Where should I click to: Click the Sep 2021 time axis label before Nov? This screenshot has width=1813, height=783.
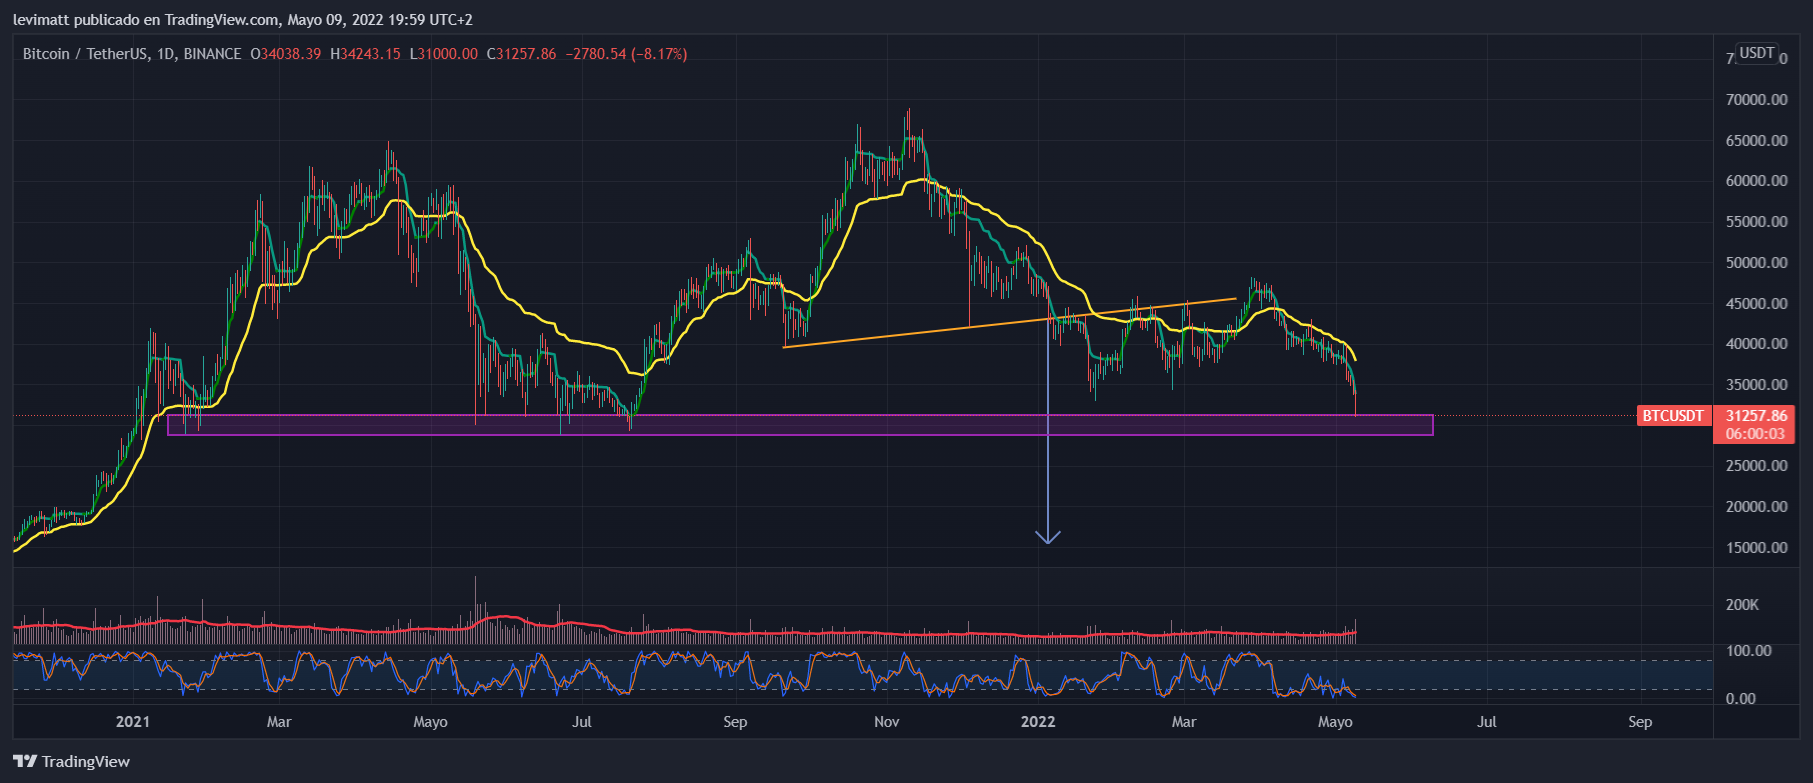735,722
